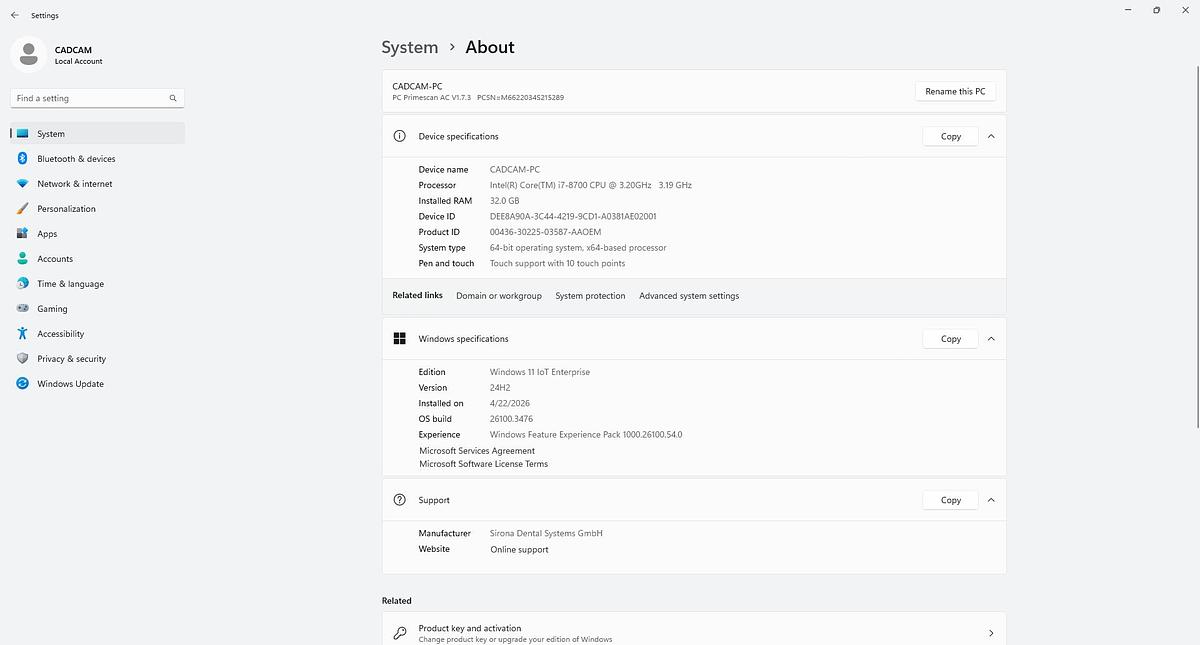The image size is (1200, 645).
Task: Collapse the Device specifications section
Action: pos(991,136)
